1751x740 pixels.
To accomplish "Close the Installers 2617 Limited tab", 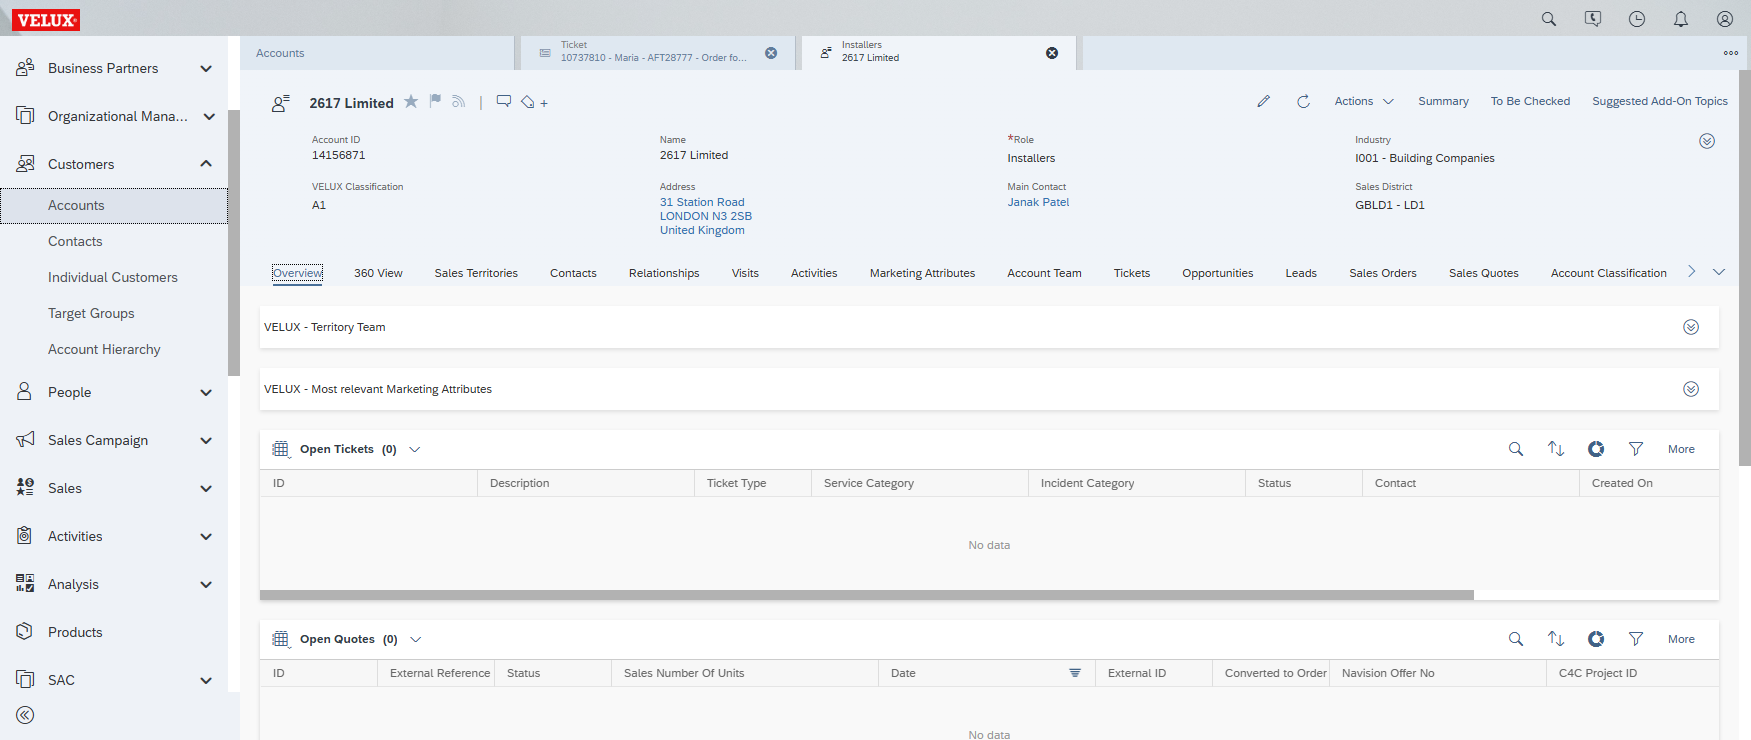I will tap(1052, 53).
